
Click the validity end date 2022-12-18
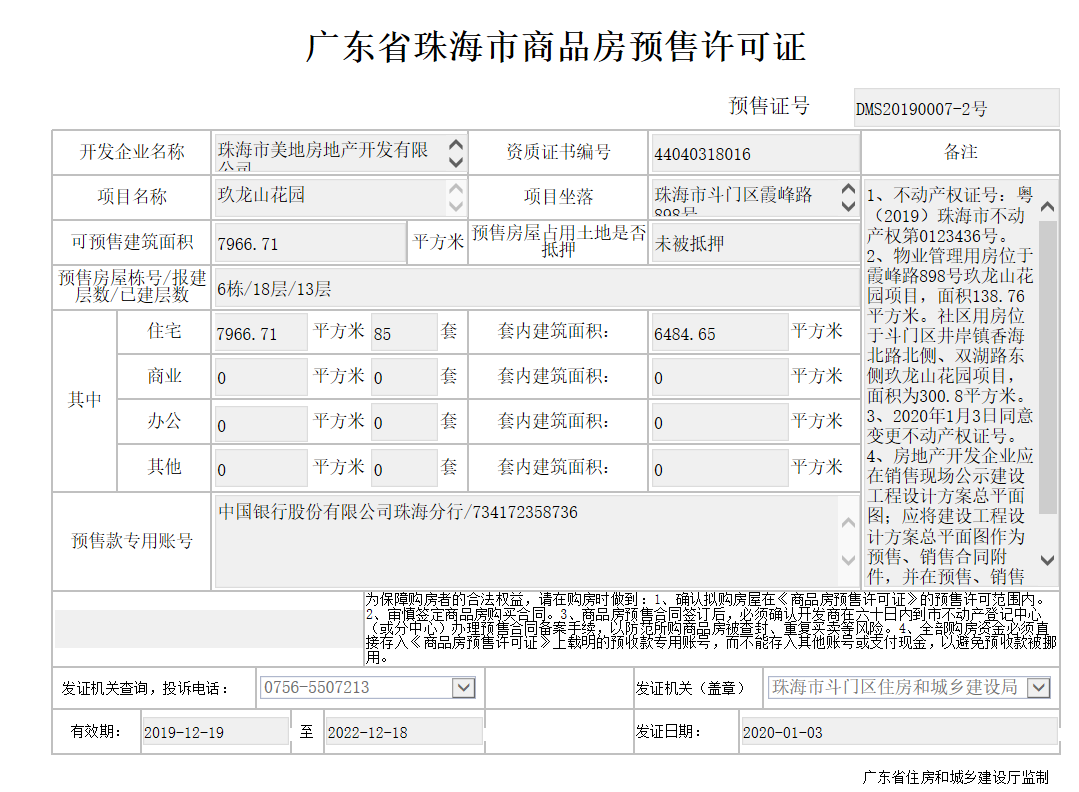(402, 732)
